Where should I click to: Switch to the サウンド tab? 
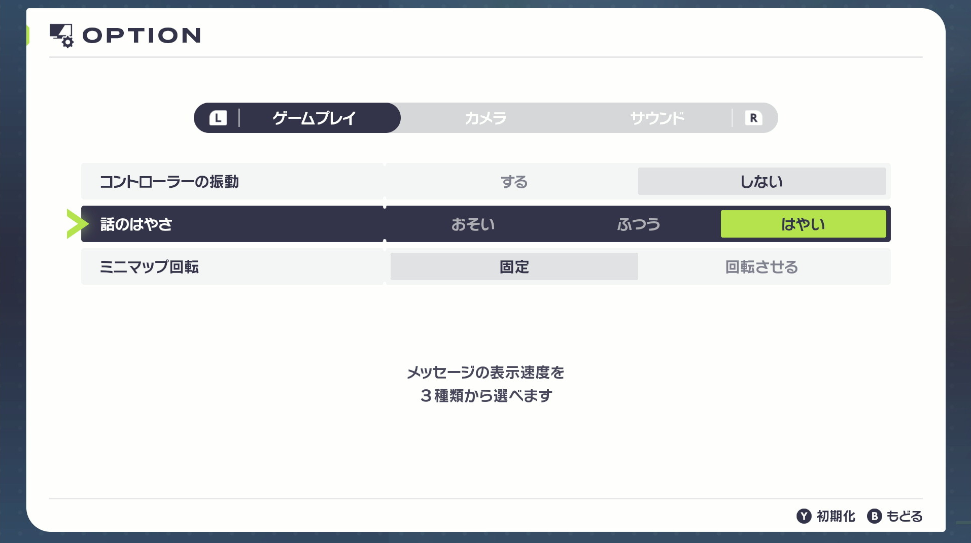pyautogui.click(x=657, y=118)
